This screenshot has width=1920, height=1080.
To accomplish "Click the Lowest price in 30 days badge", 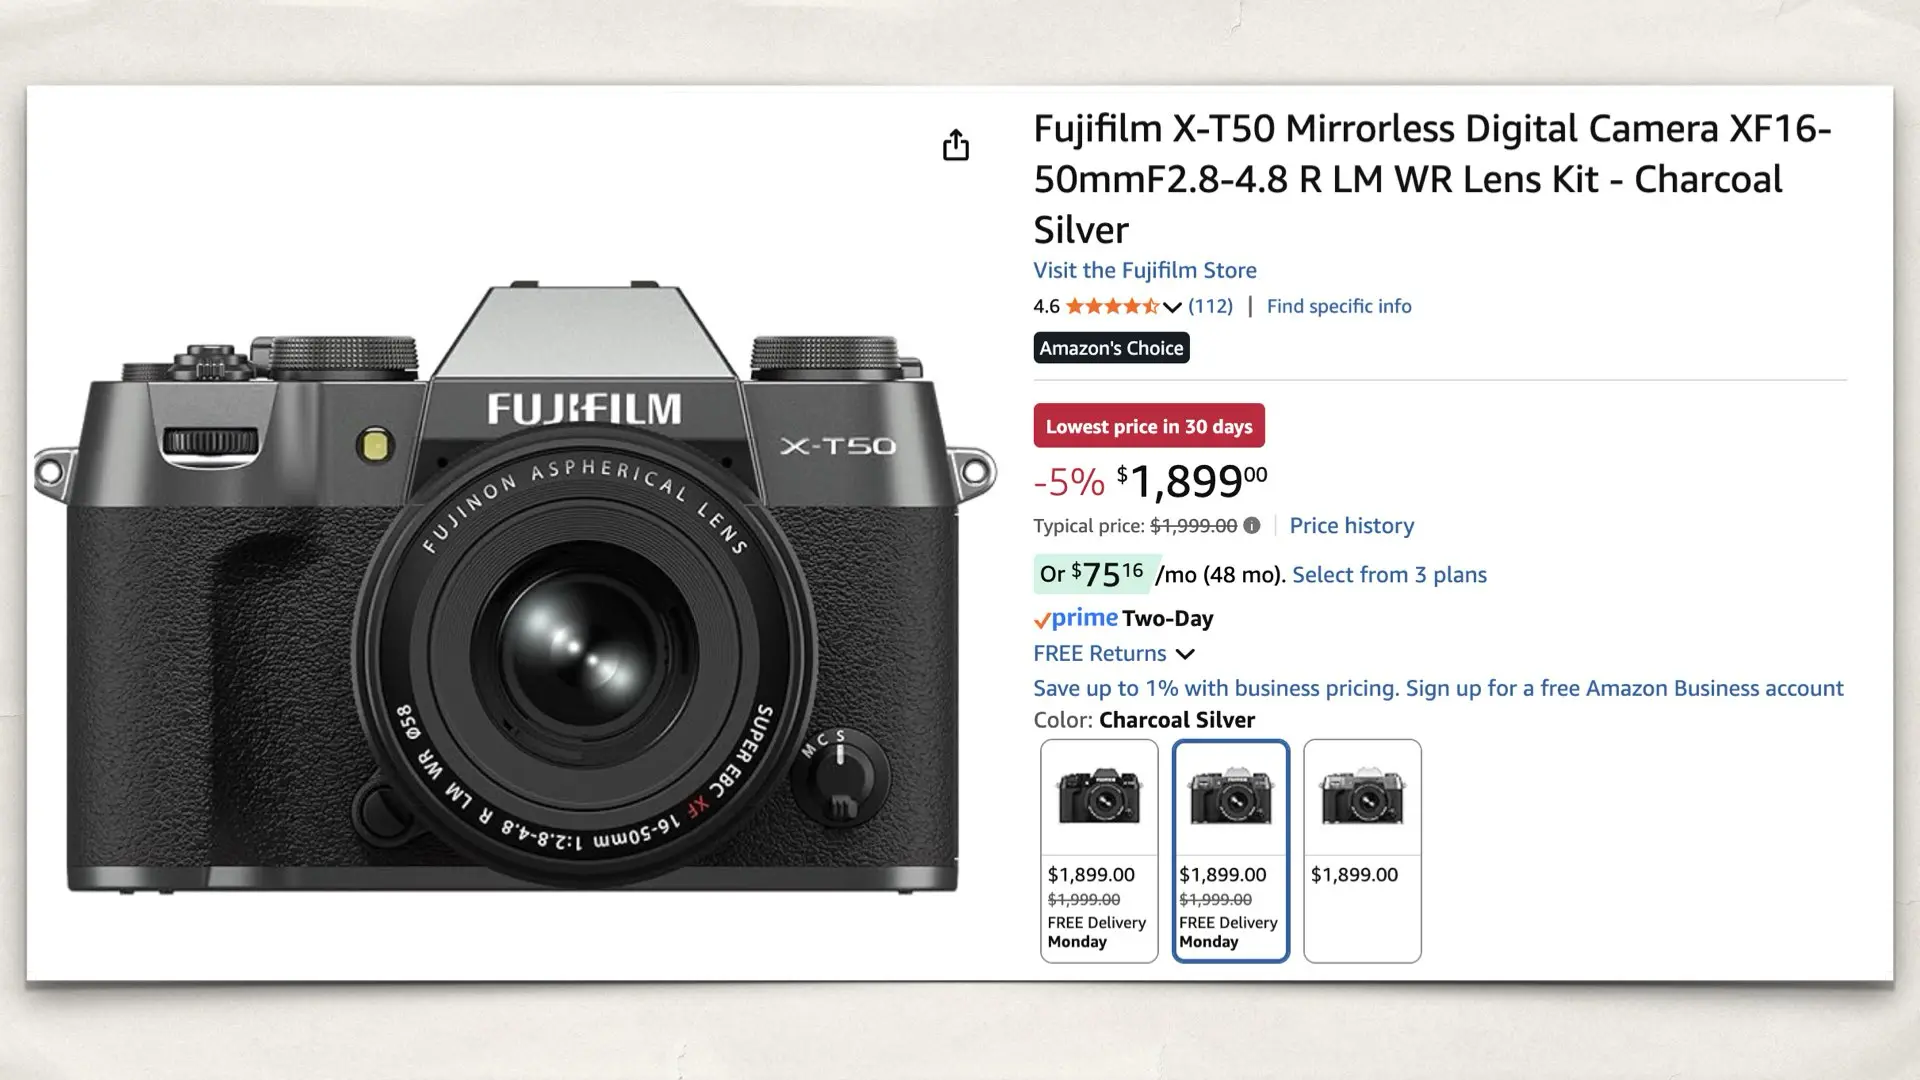I will 1149,425.
